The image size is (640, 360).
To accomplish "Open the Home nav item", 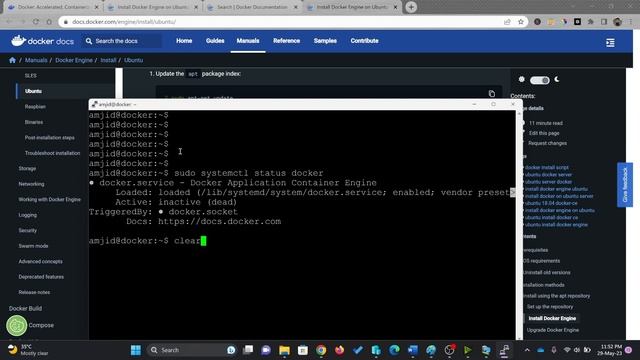I will coord(184,41).
